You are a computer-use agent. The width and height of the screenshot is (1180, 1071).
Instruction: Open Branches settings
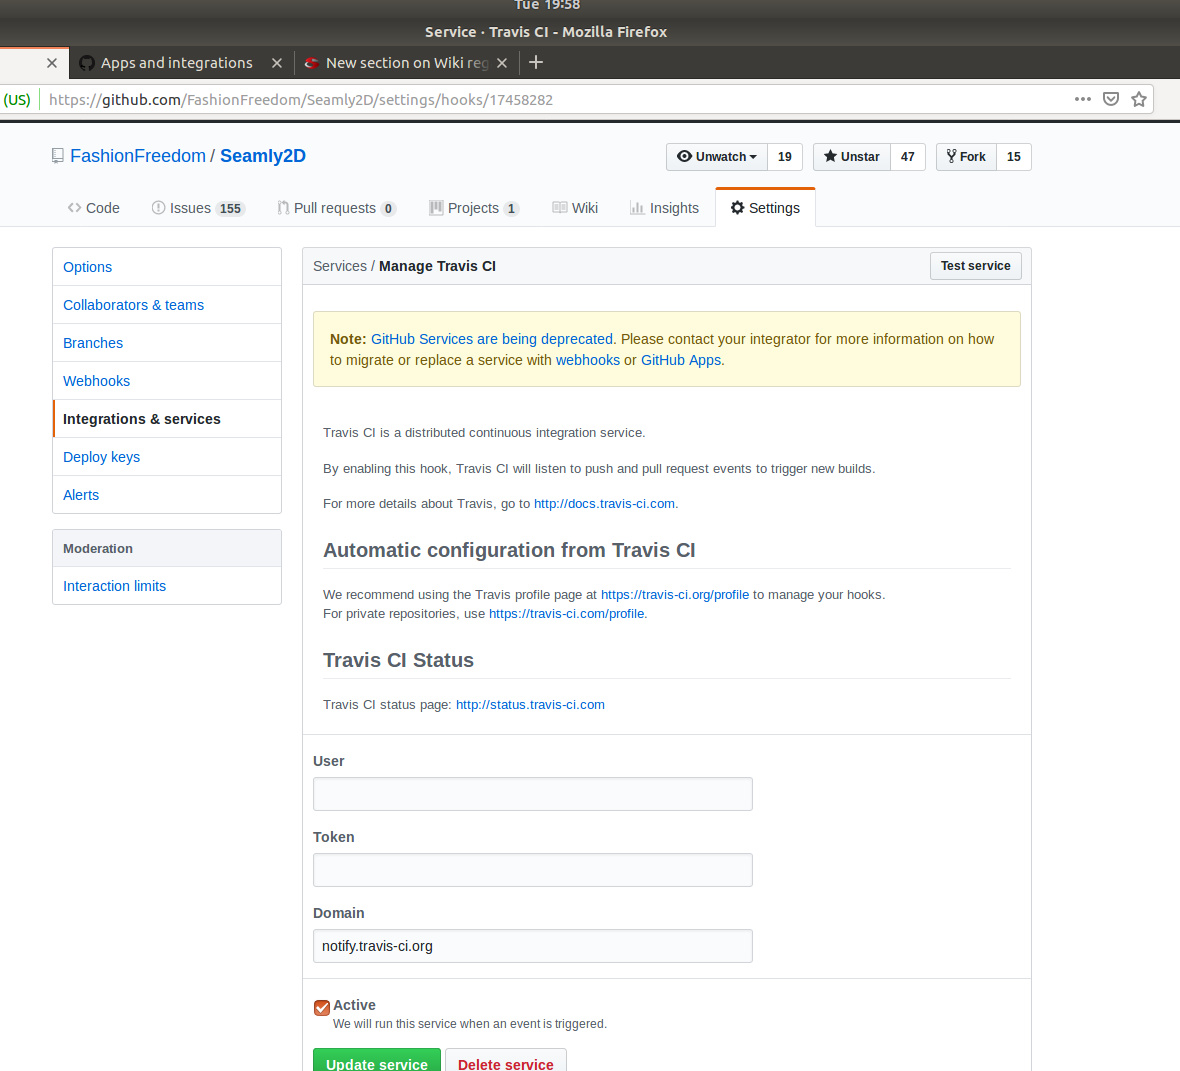click(x=167, y=343)
